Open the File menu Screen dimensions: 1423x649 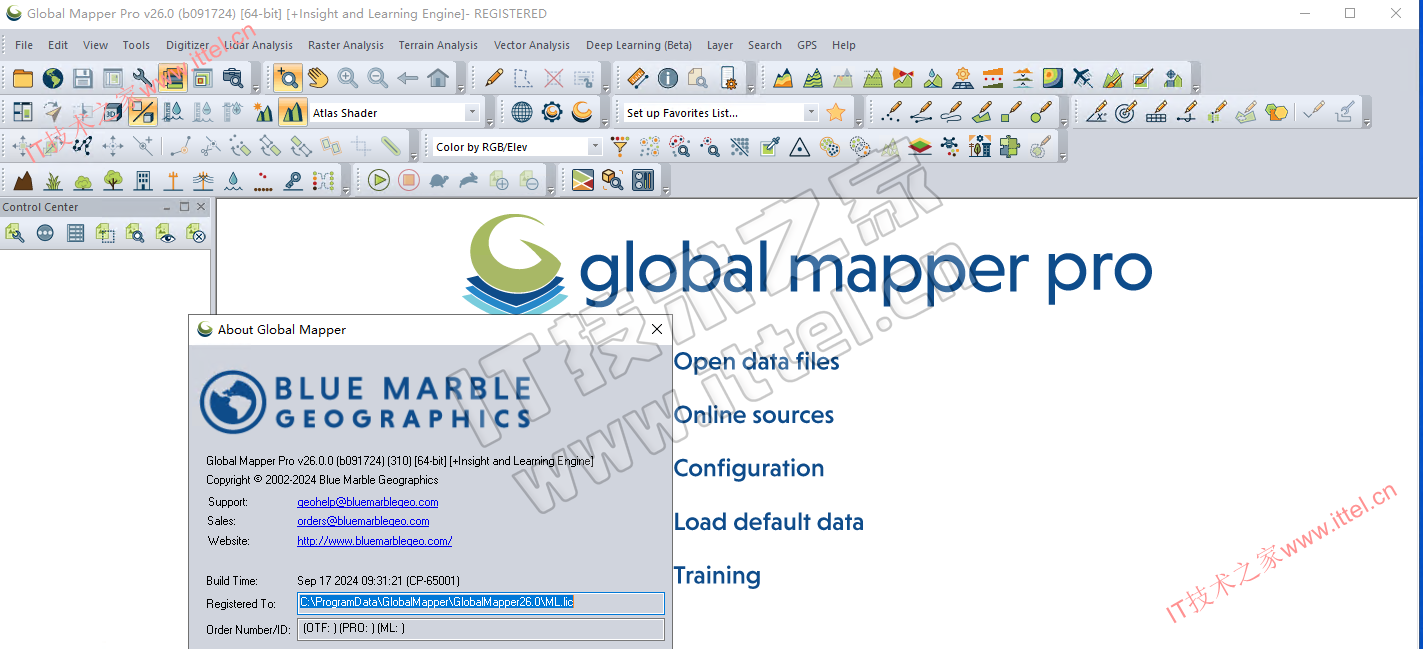click(24, 45)
